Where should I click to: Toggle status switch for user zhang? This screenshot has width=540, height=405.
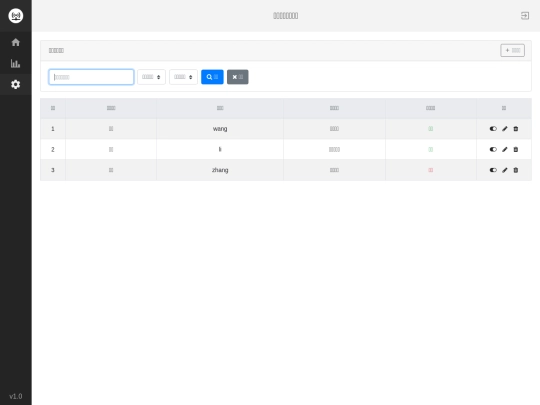click(493, 170)
